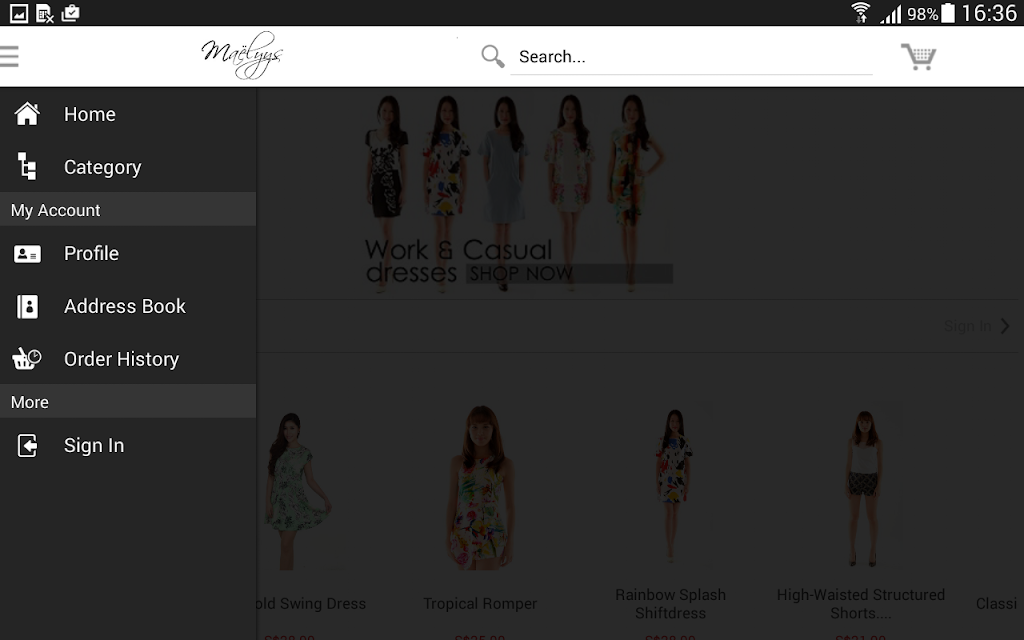The image size is (1024, 640).
Task: Tap the Category tree icon
Action: coord(27,167)
